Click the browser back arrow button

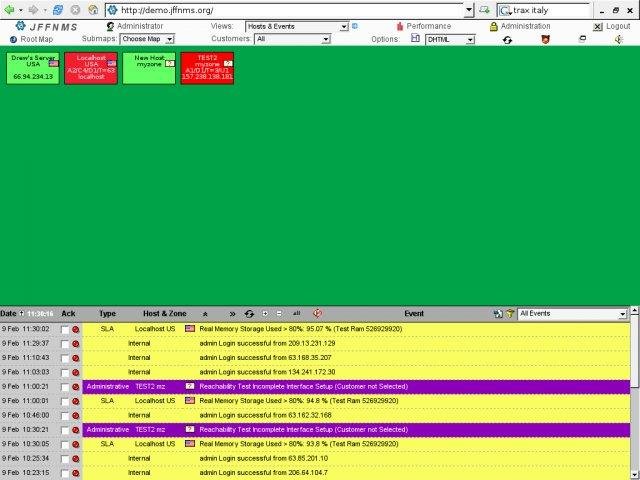click(9, 9)
